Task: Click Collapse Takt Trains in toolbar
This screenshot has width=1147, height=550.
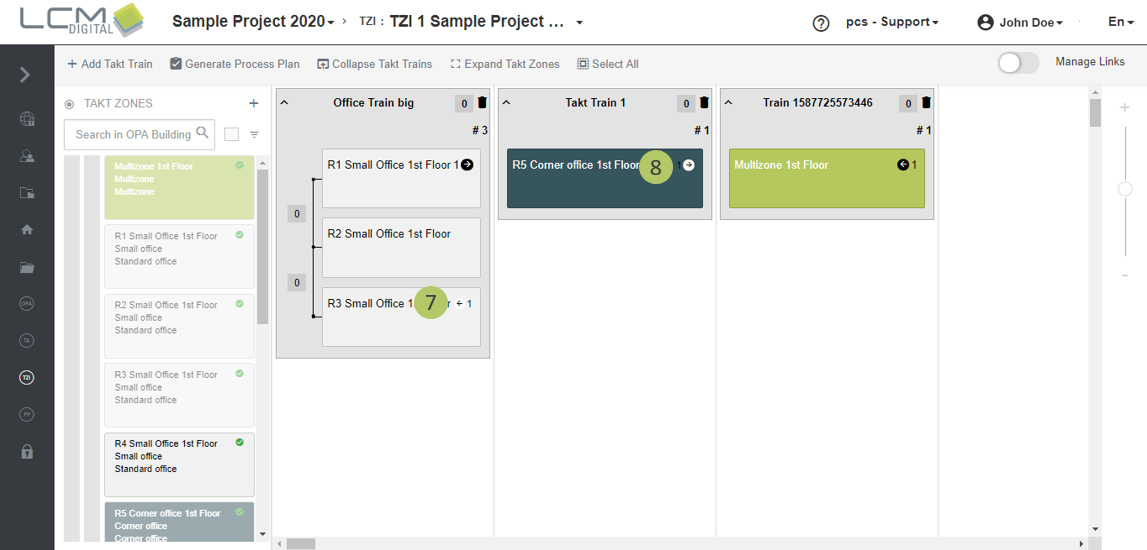Action: 375,64
